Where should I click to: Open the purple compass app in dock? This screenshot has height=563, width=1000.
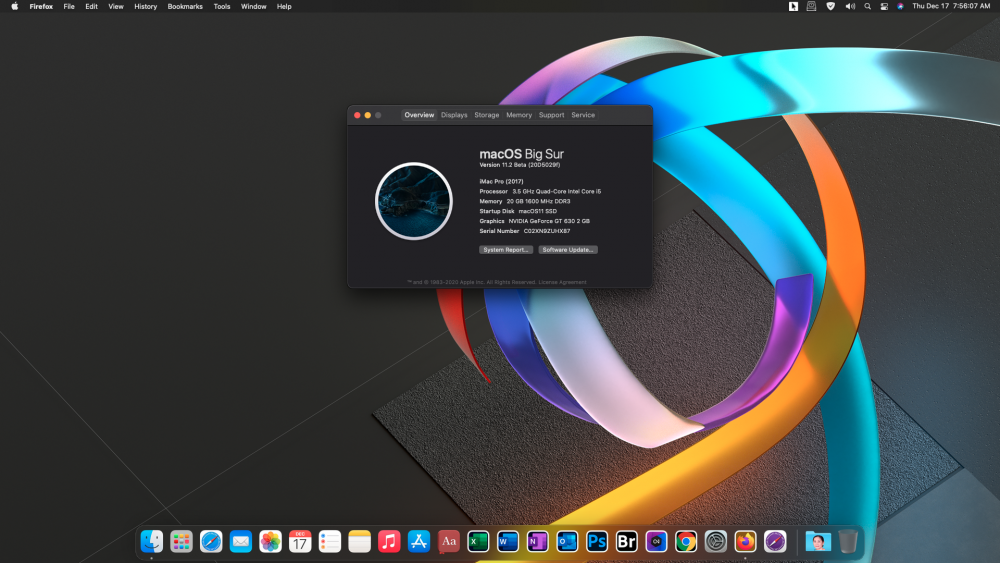click(x=775, y=541)
